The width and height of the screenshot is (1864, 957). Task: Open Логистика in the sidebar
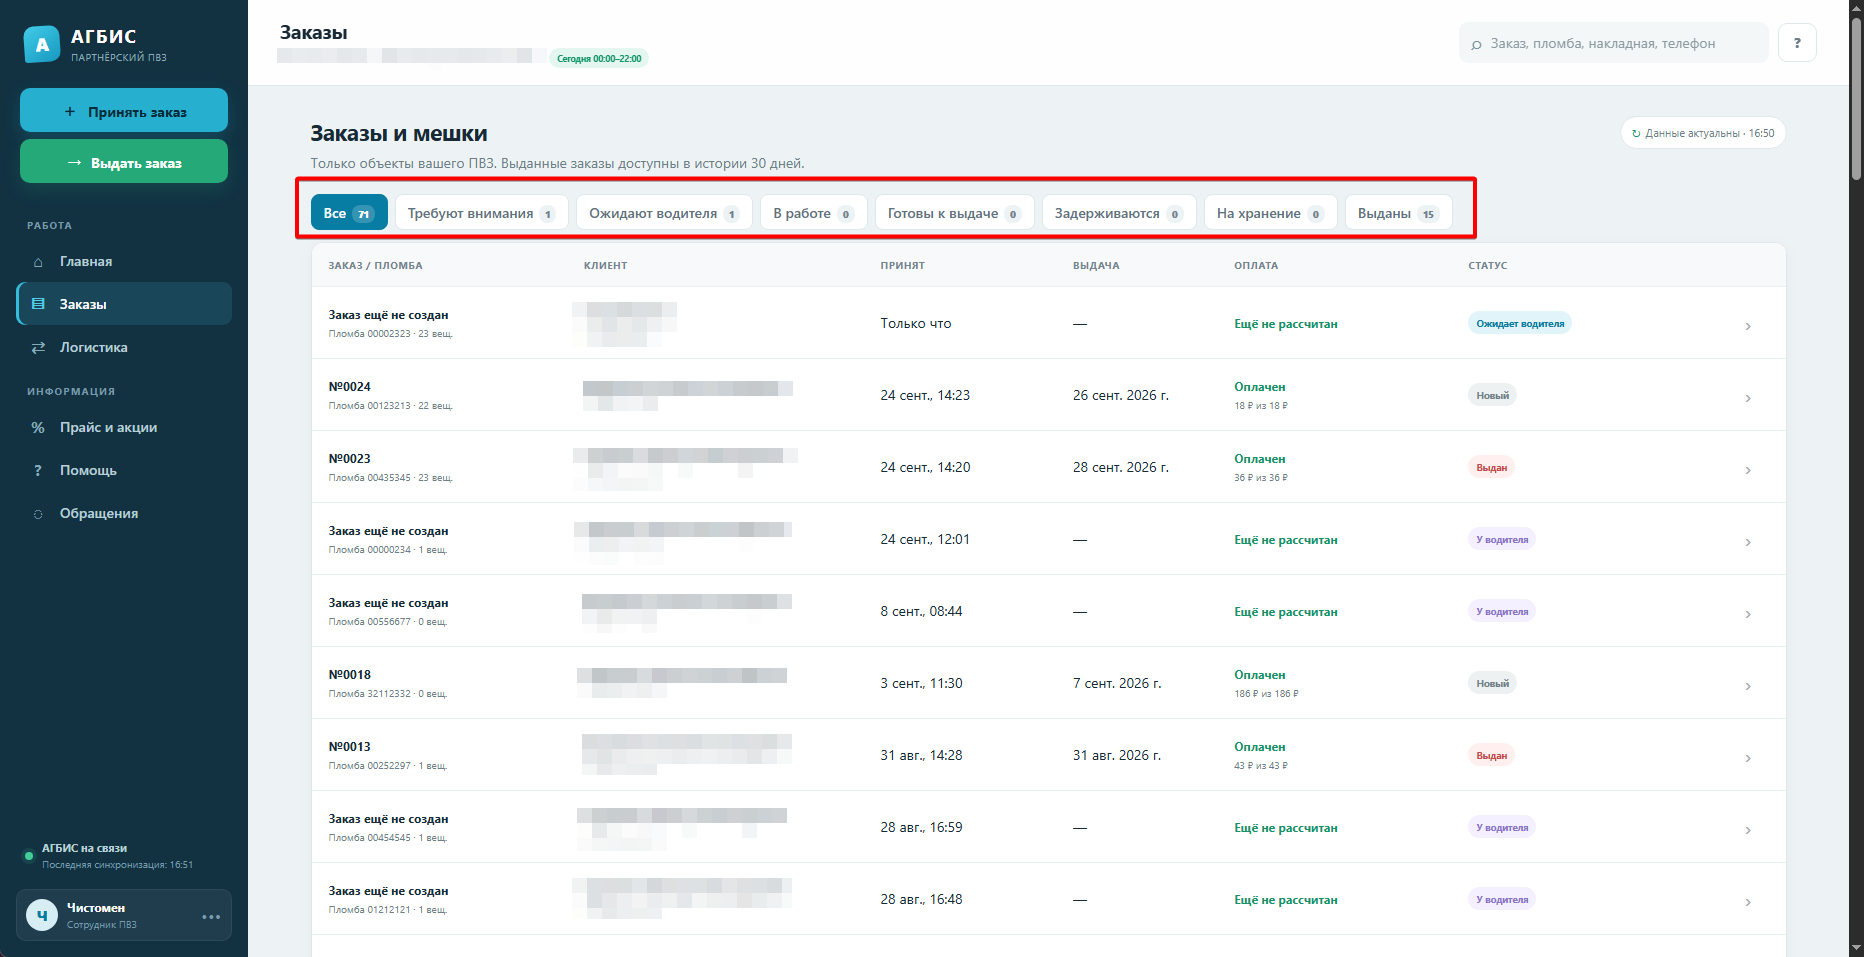[124, 348]
